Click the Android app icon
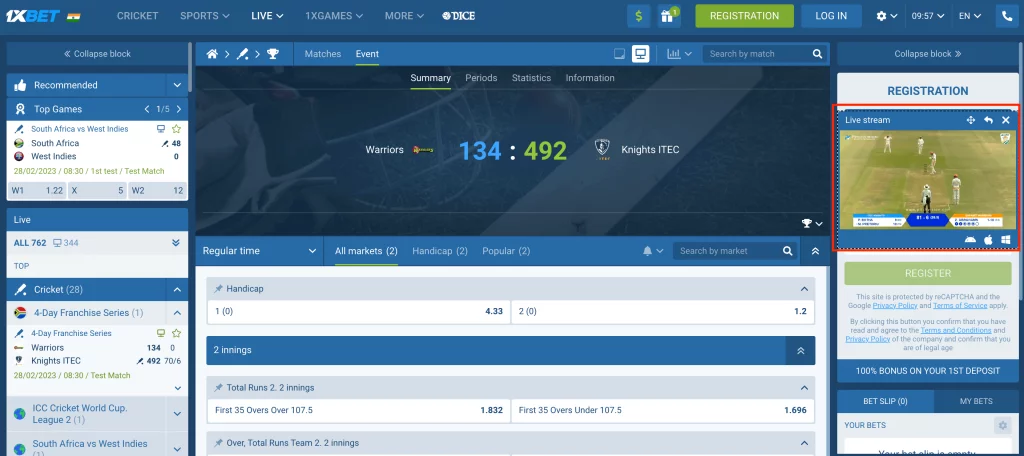 point(970,240)
